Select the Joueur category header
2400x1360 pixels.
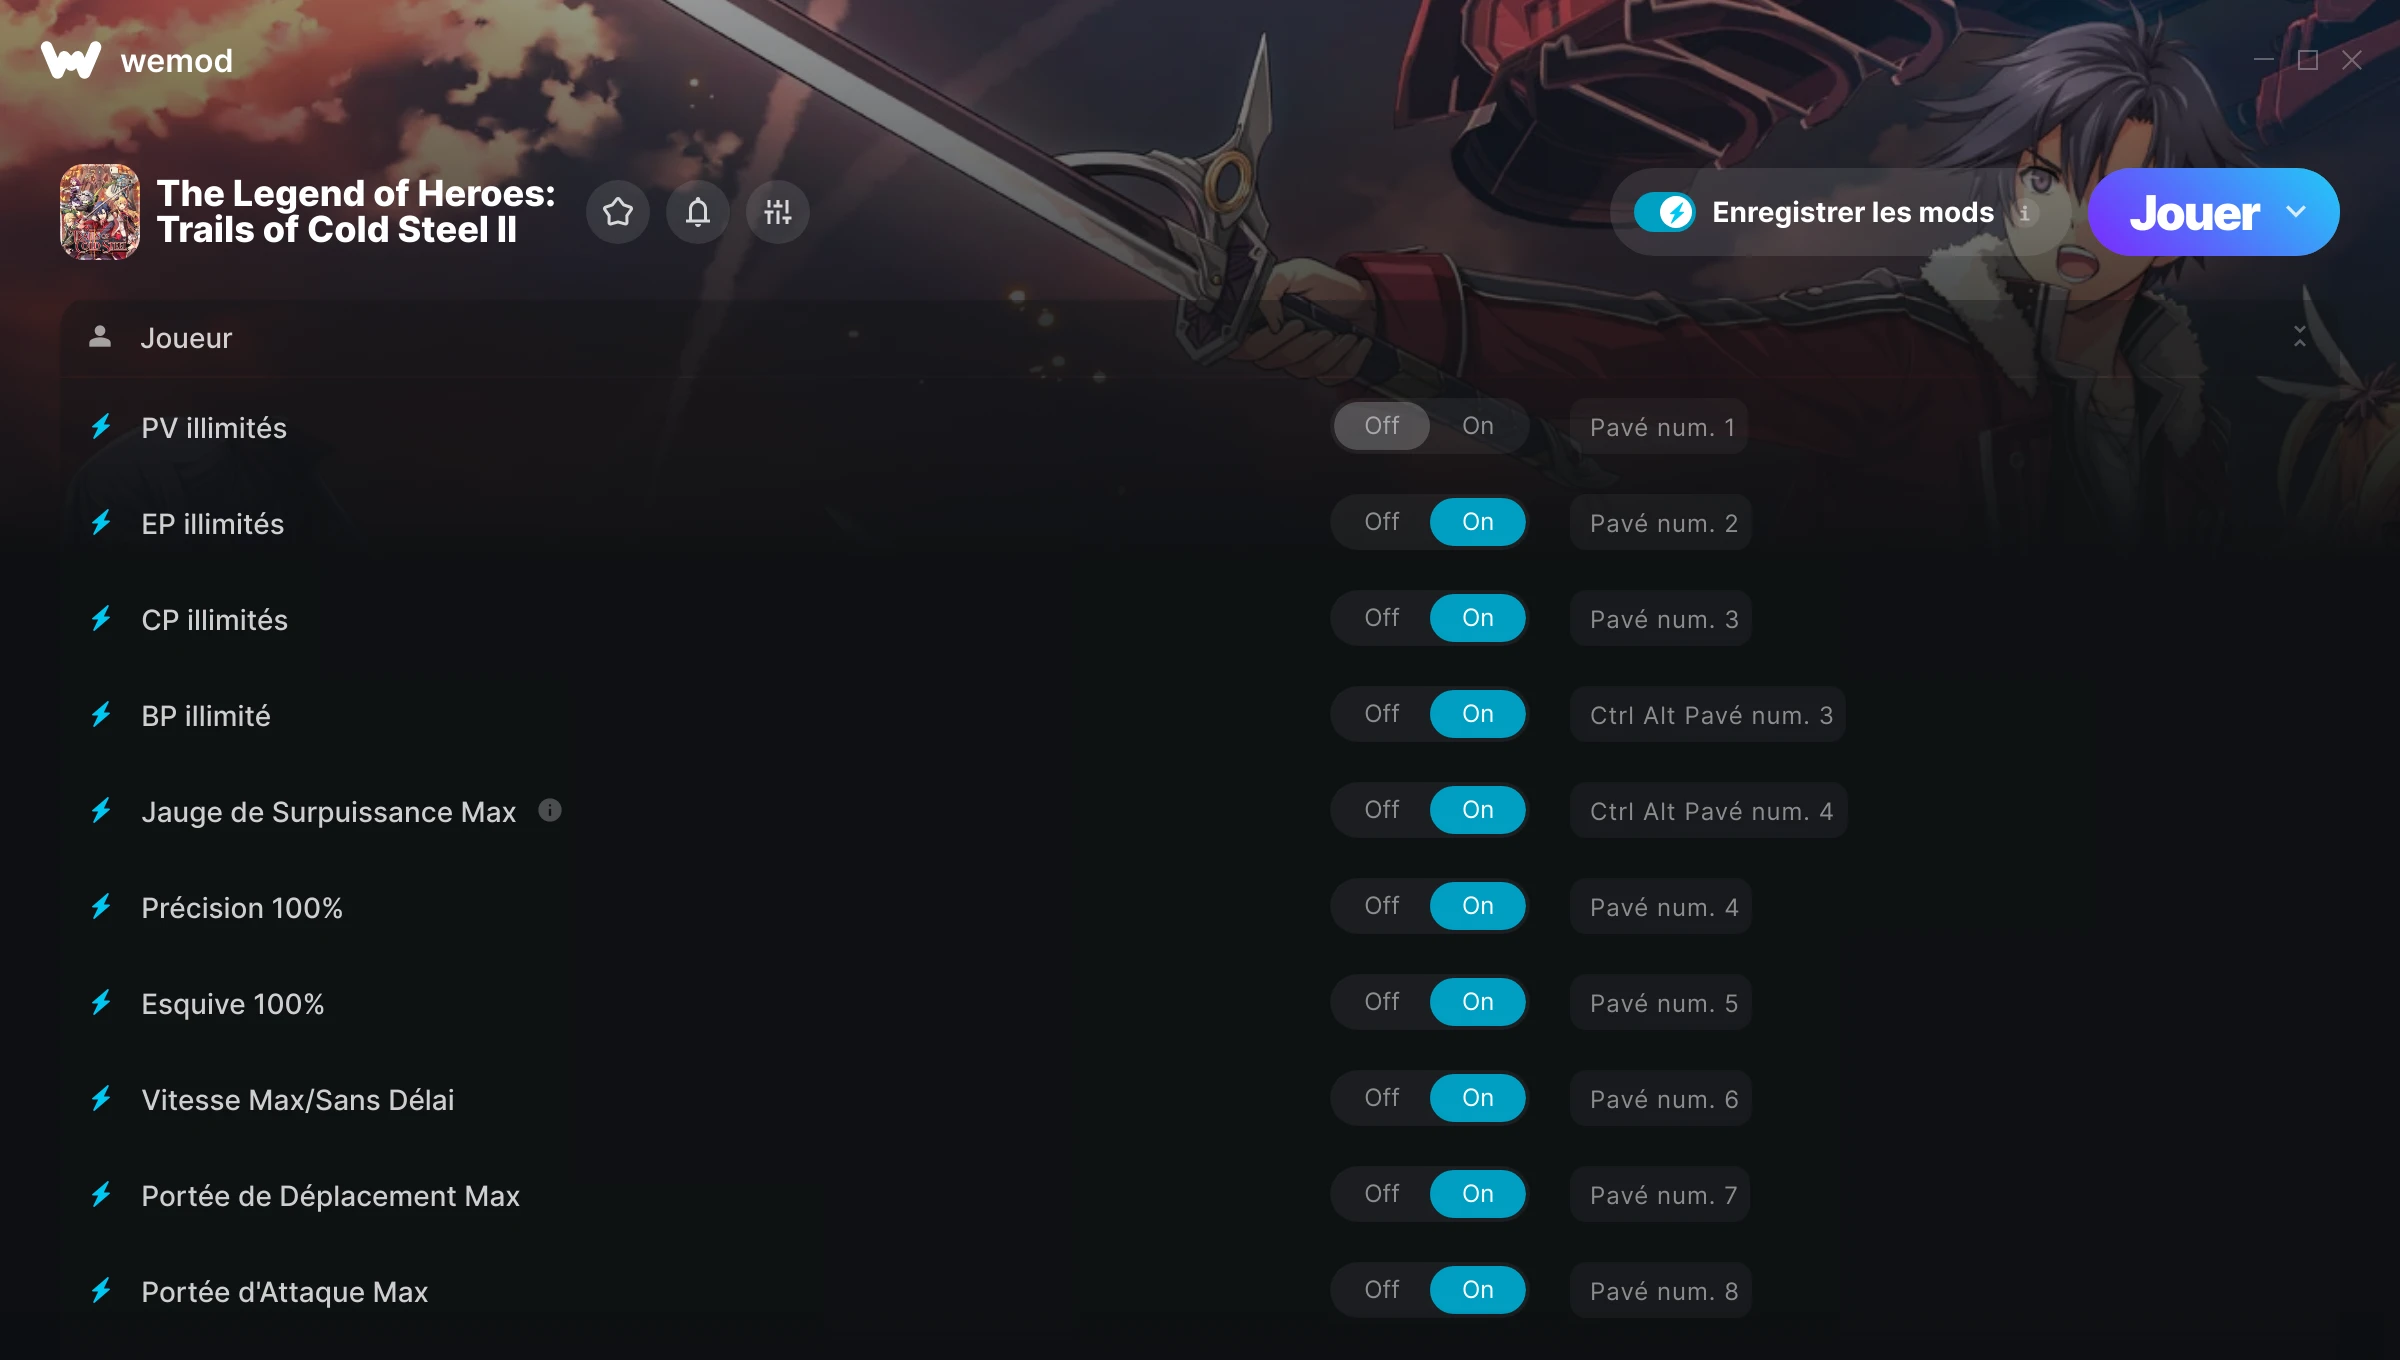click(1200, 338)
